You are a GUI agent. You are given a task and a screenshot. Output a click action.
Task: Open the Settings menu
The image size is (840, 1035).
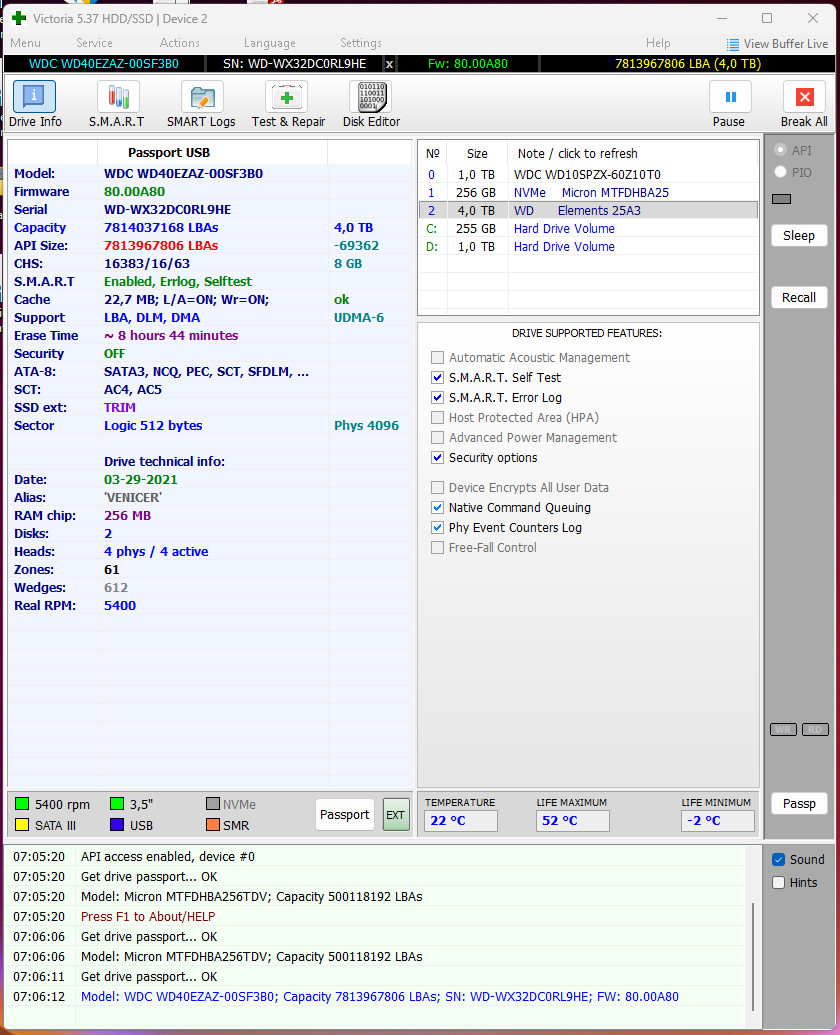click(x=360, y=43)
